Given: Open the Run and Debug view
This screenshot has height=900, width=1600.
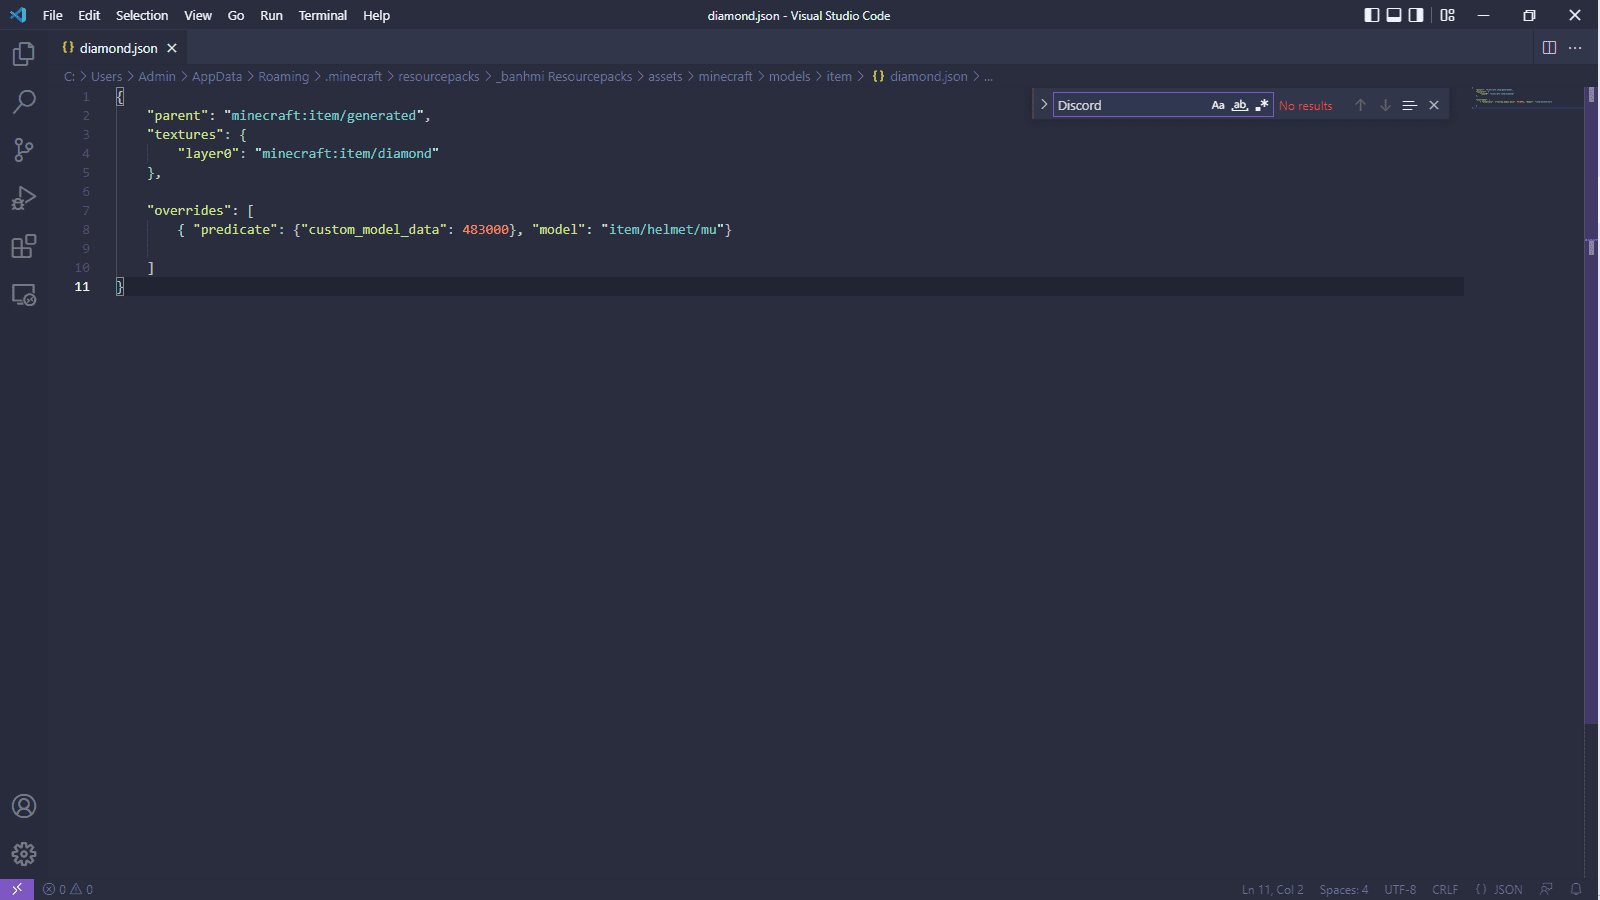Looking at the screenshot, I should coord(24,198).
